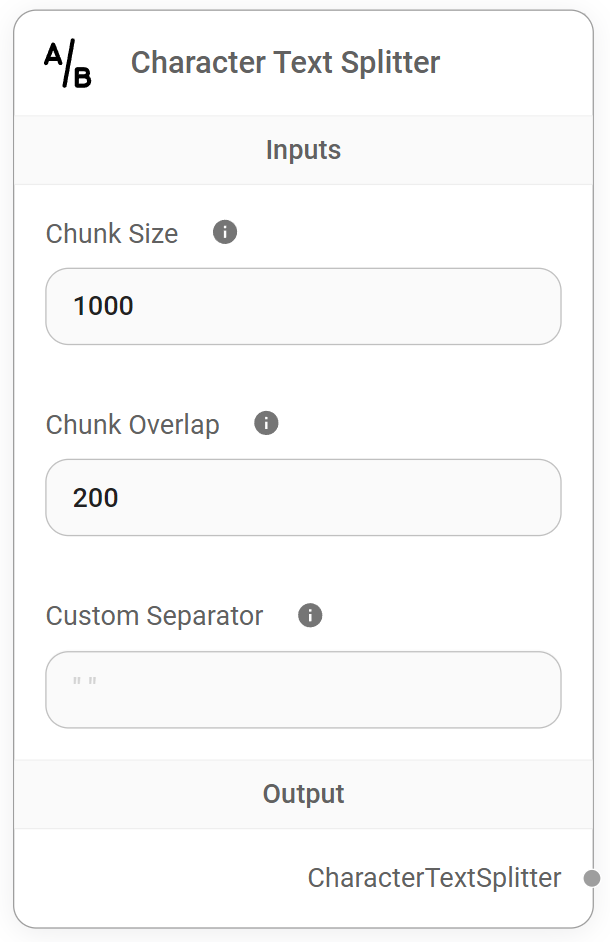The height and width of the screenshot is (942, 610).
Task: Click the value 200 in Chunk Overlap
Action: tap(94, 497)
